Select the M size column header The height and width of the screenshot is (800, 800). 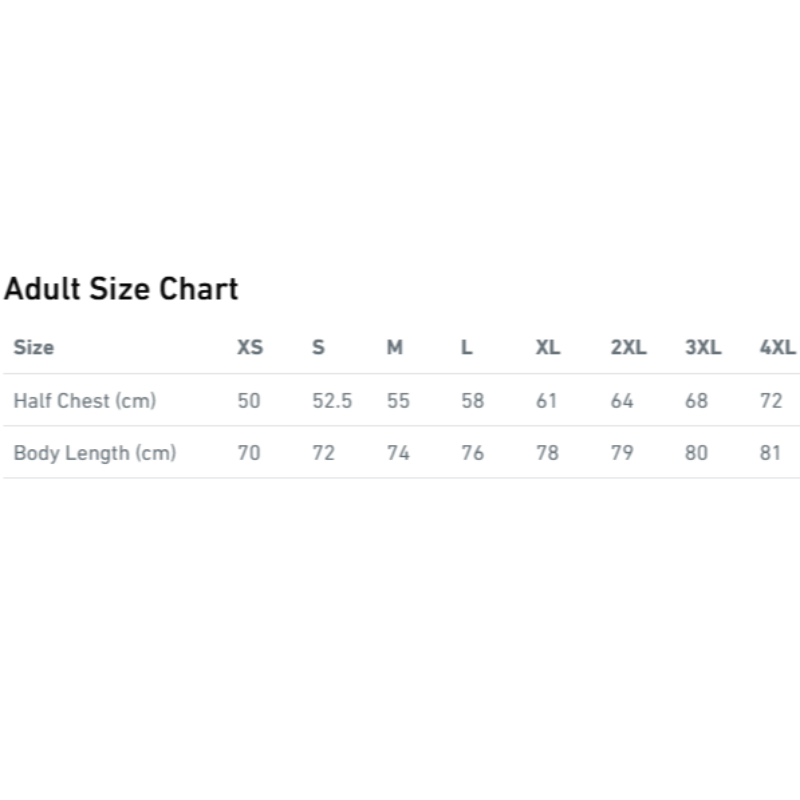click(395, 348)
